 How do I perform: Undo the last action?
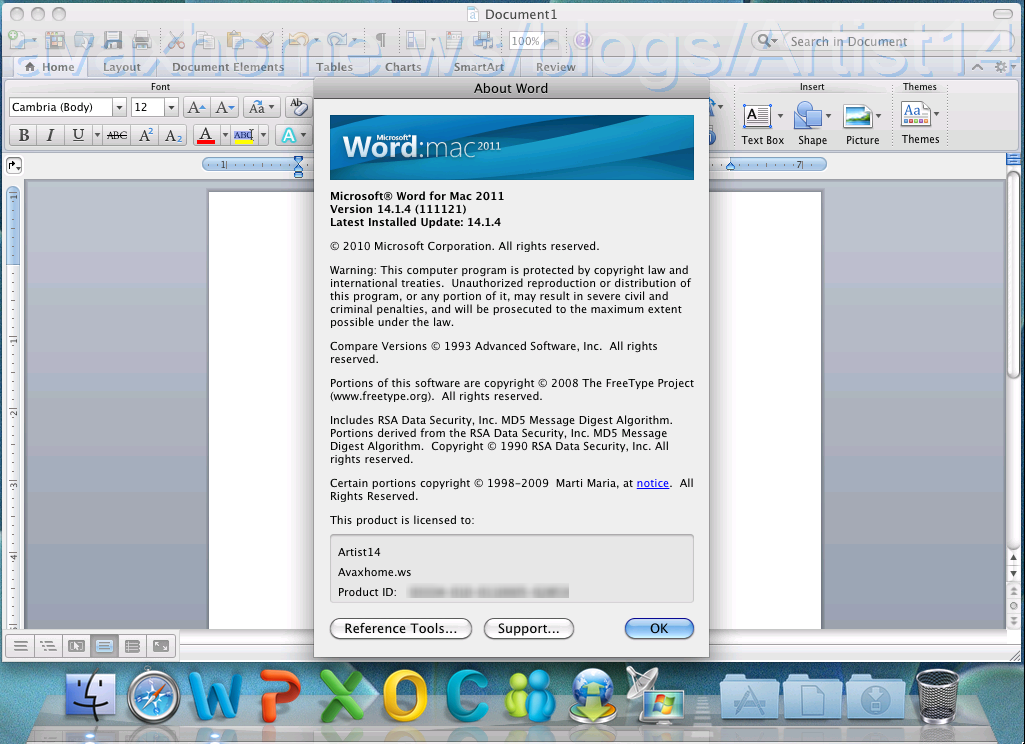pyautogui.click(x=298, y=41)
